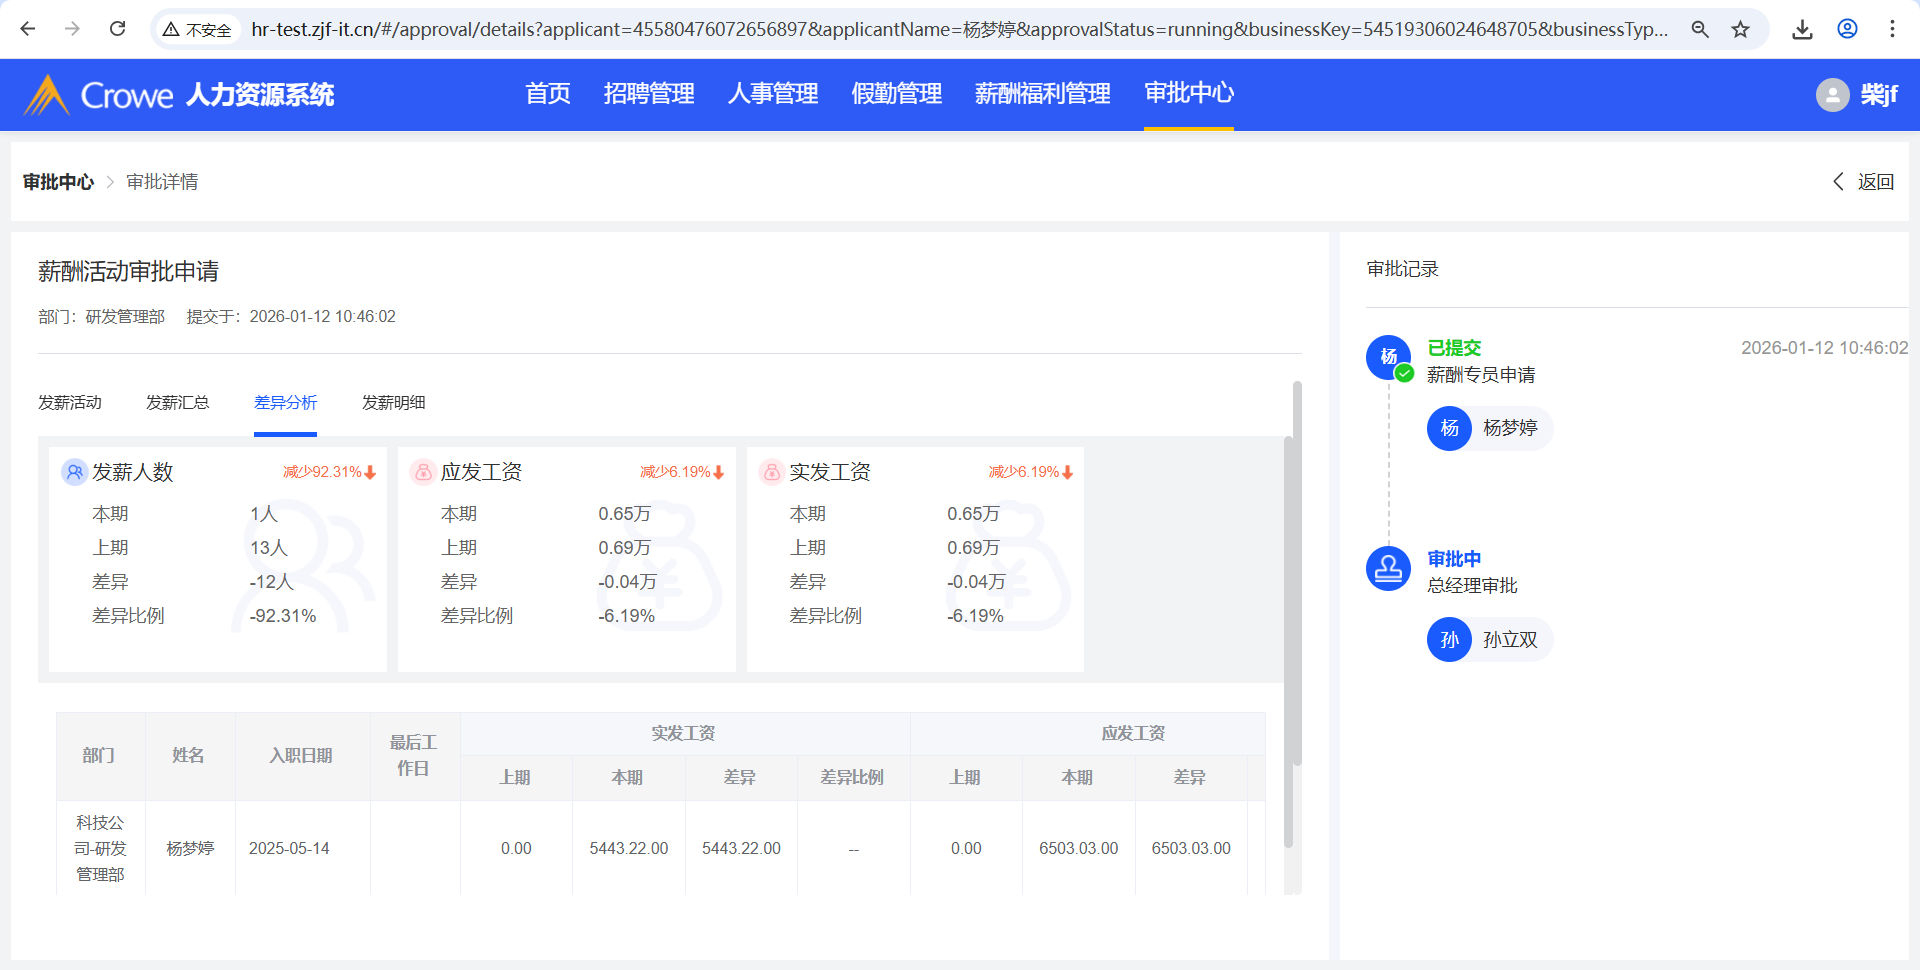The width and height of the screenshot is (1920, 970).
Task: Open the browser three-dot menu
Action: click(1892, 29)
